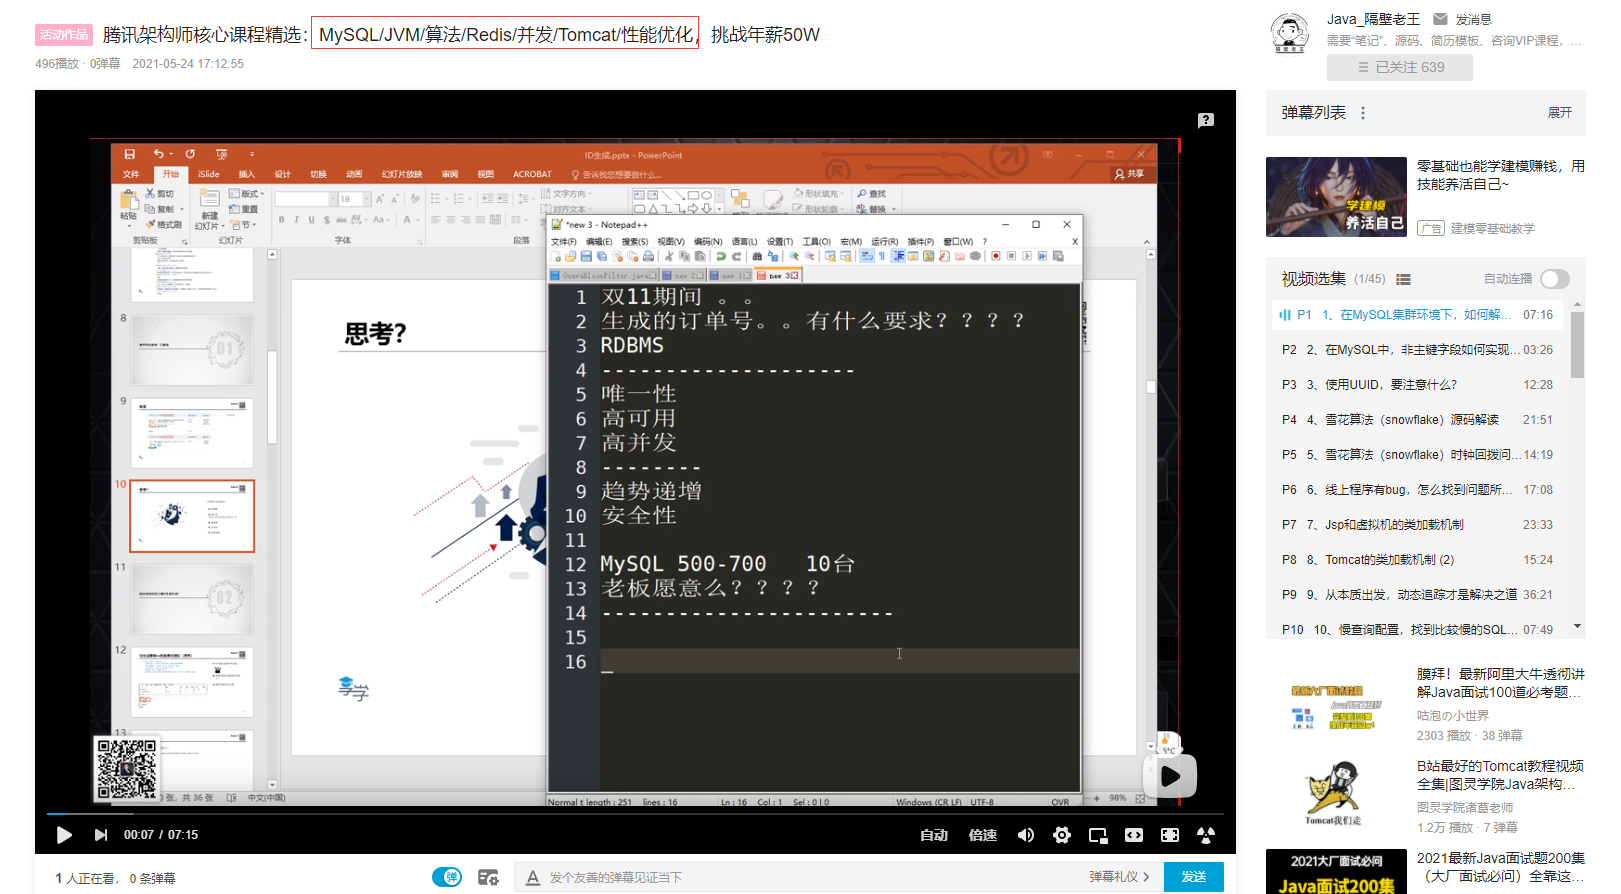Expand the 弹幕列表 with 展开

pos(1560,113)
